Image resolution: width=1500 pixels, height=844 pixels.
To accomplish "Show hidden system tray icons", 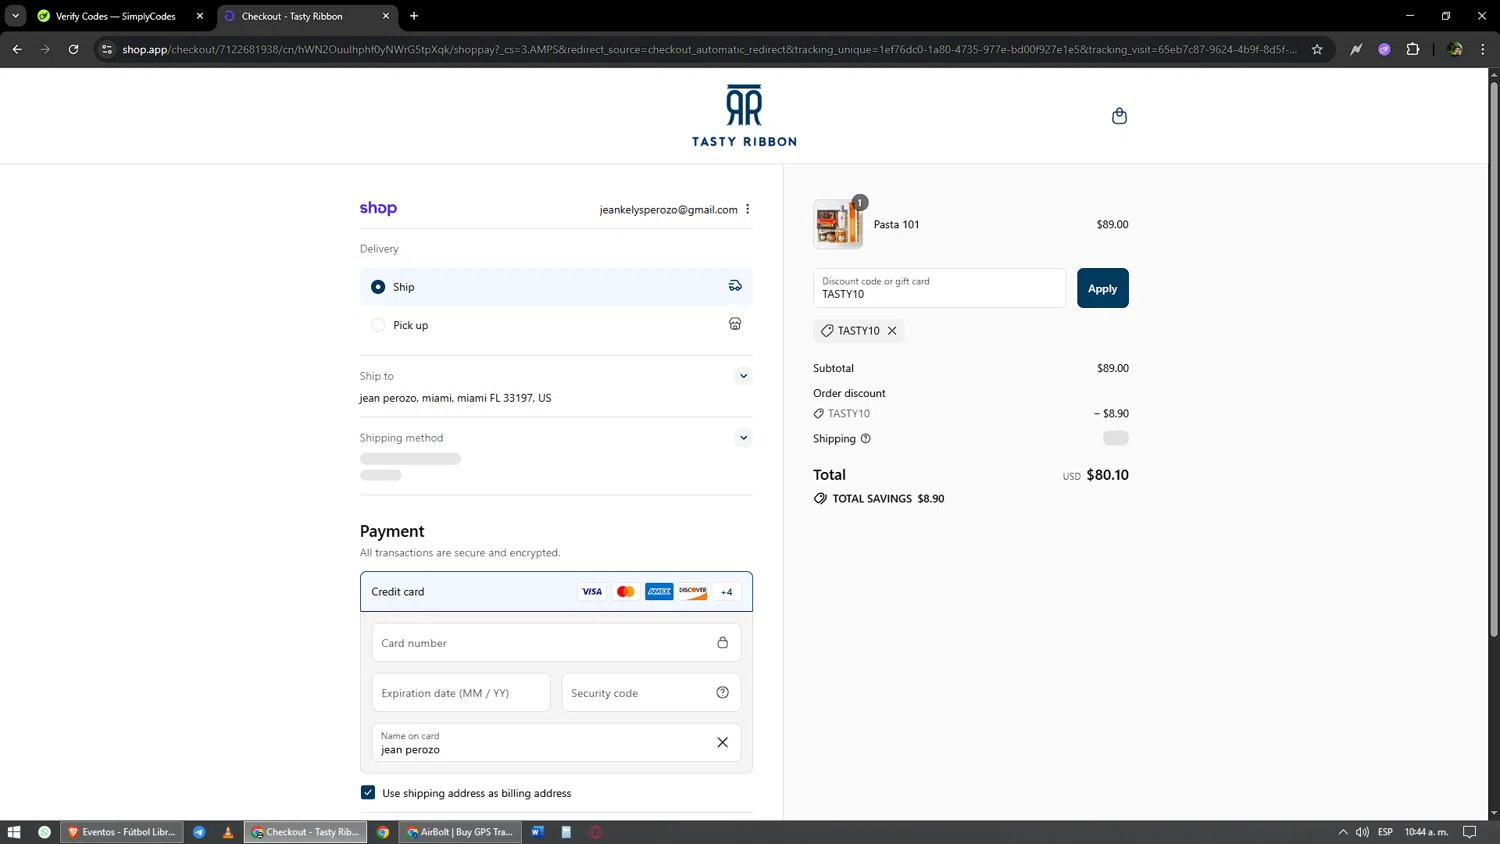I will pos(1342,832).
